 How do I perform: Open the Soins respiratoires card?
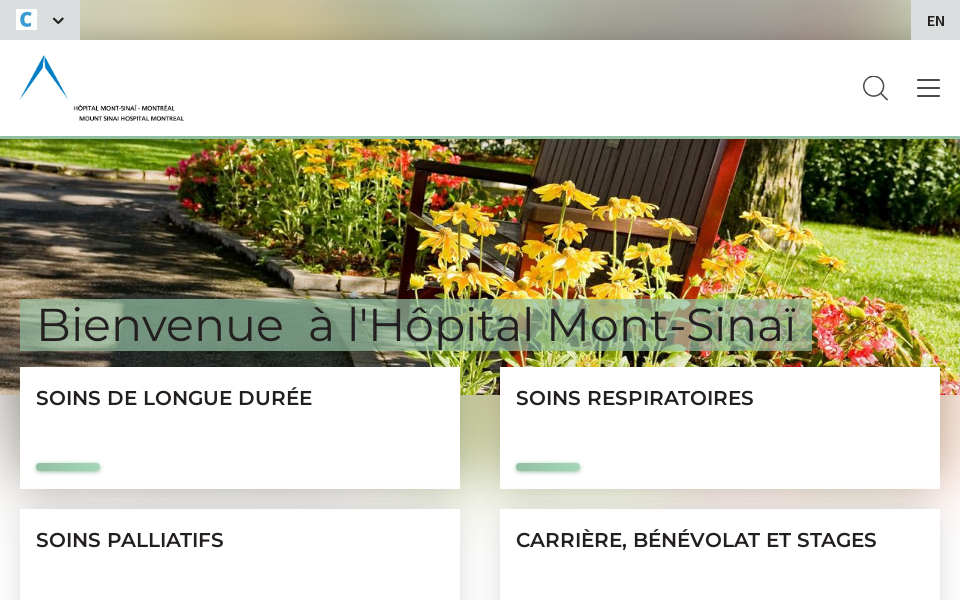[x=720, y=428]
